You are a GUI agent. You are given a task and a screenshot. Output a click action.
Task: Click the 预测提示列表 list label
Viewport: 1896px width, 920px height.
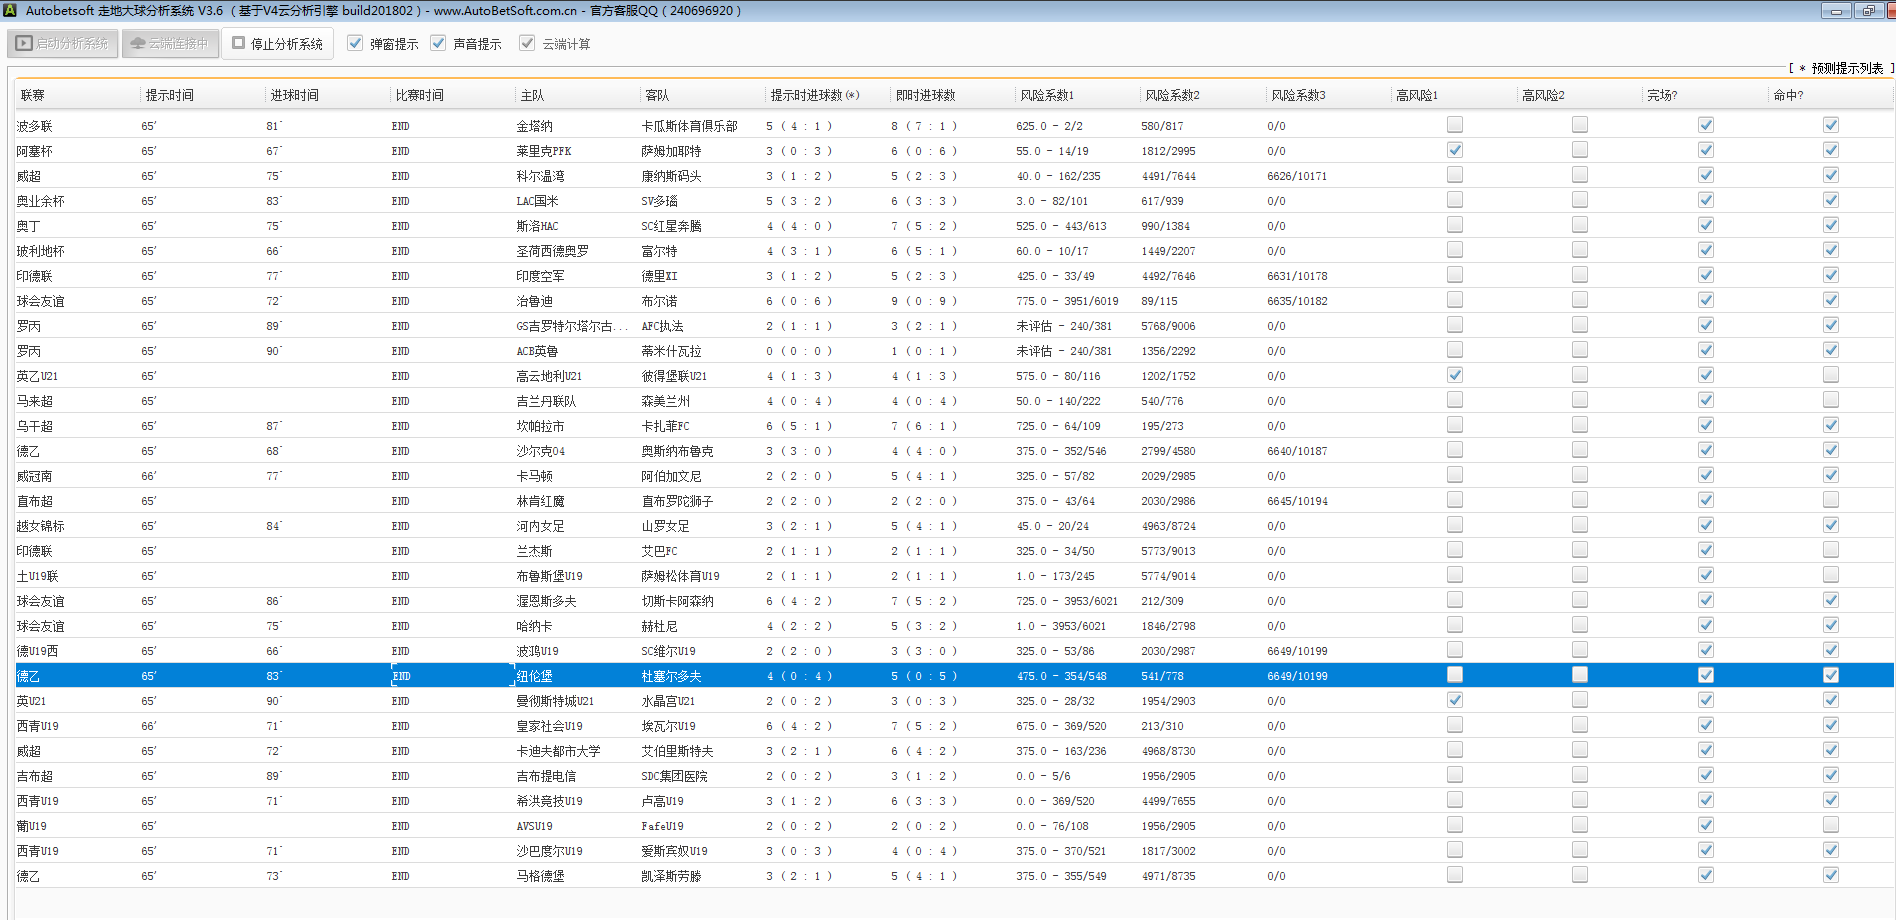(x=1846, y=68)
